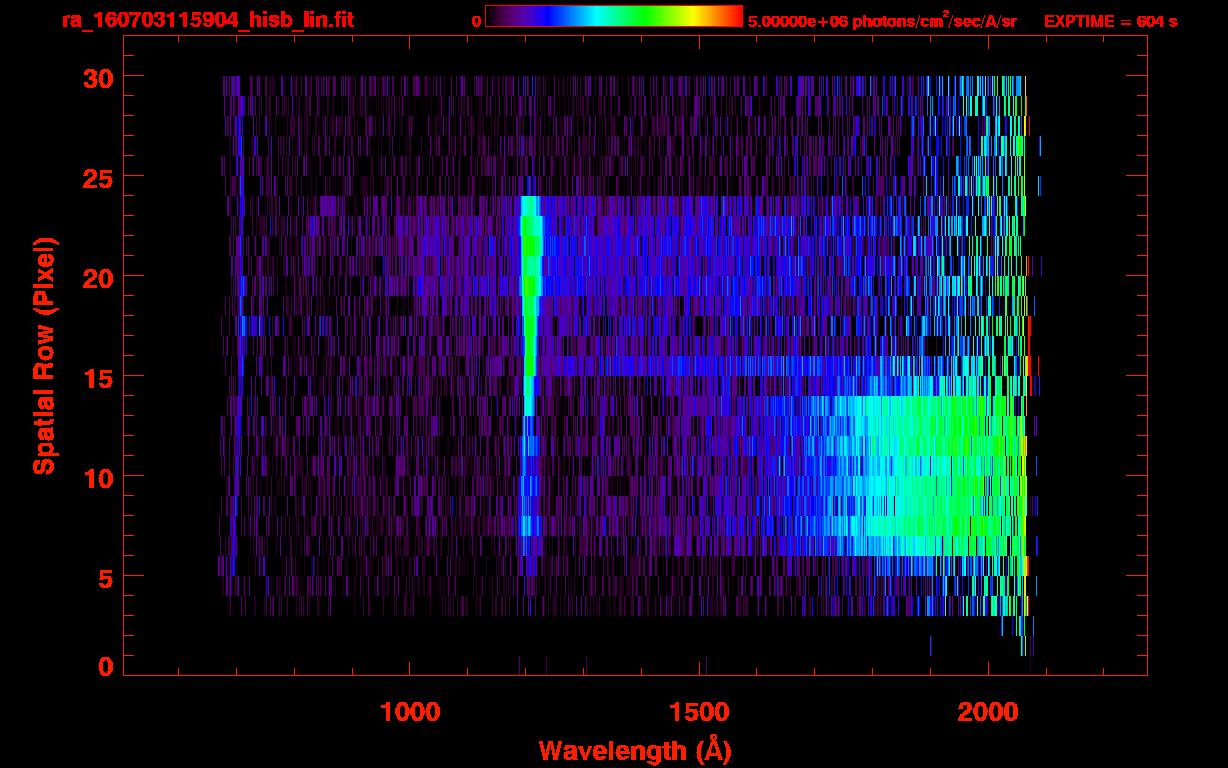Click the Spatial Row (Pixel) axis title

coord(44,355)
